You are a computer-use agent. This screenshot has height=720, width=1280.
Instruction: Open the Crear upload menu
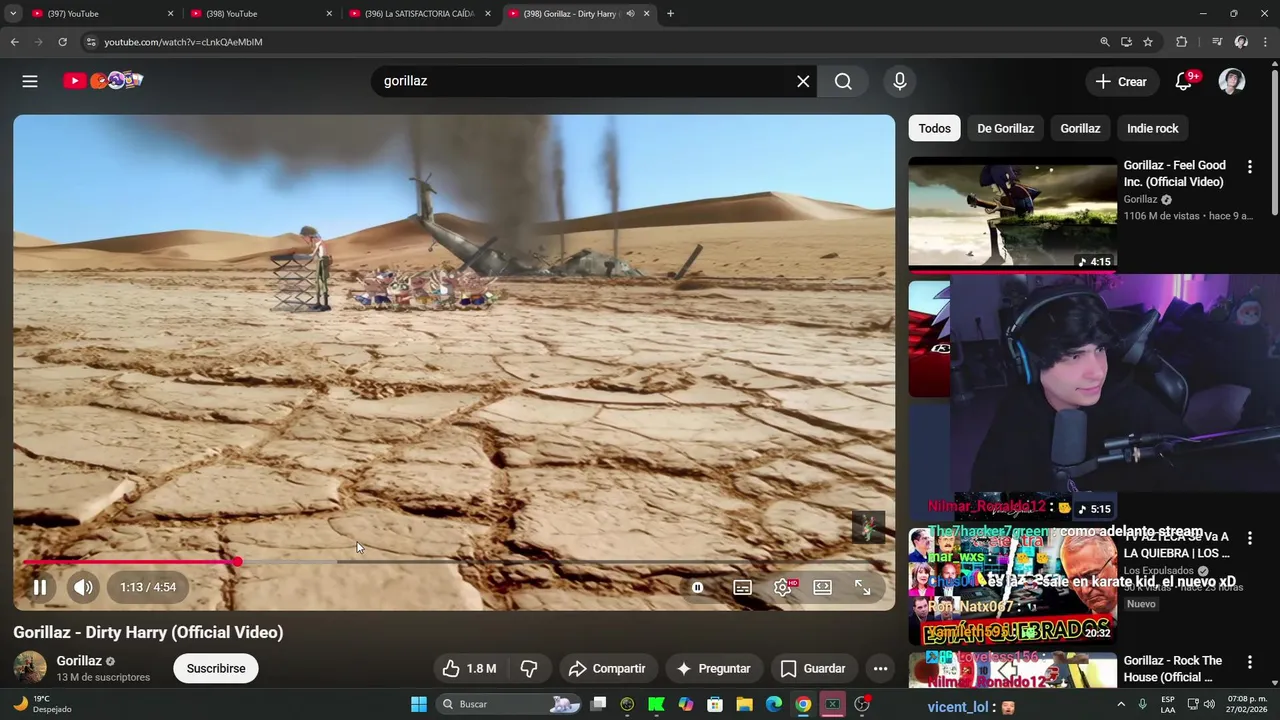pos(1121,82)
